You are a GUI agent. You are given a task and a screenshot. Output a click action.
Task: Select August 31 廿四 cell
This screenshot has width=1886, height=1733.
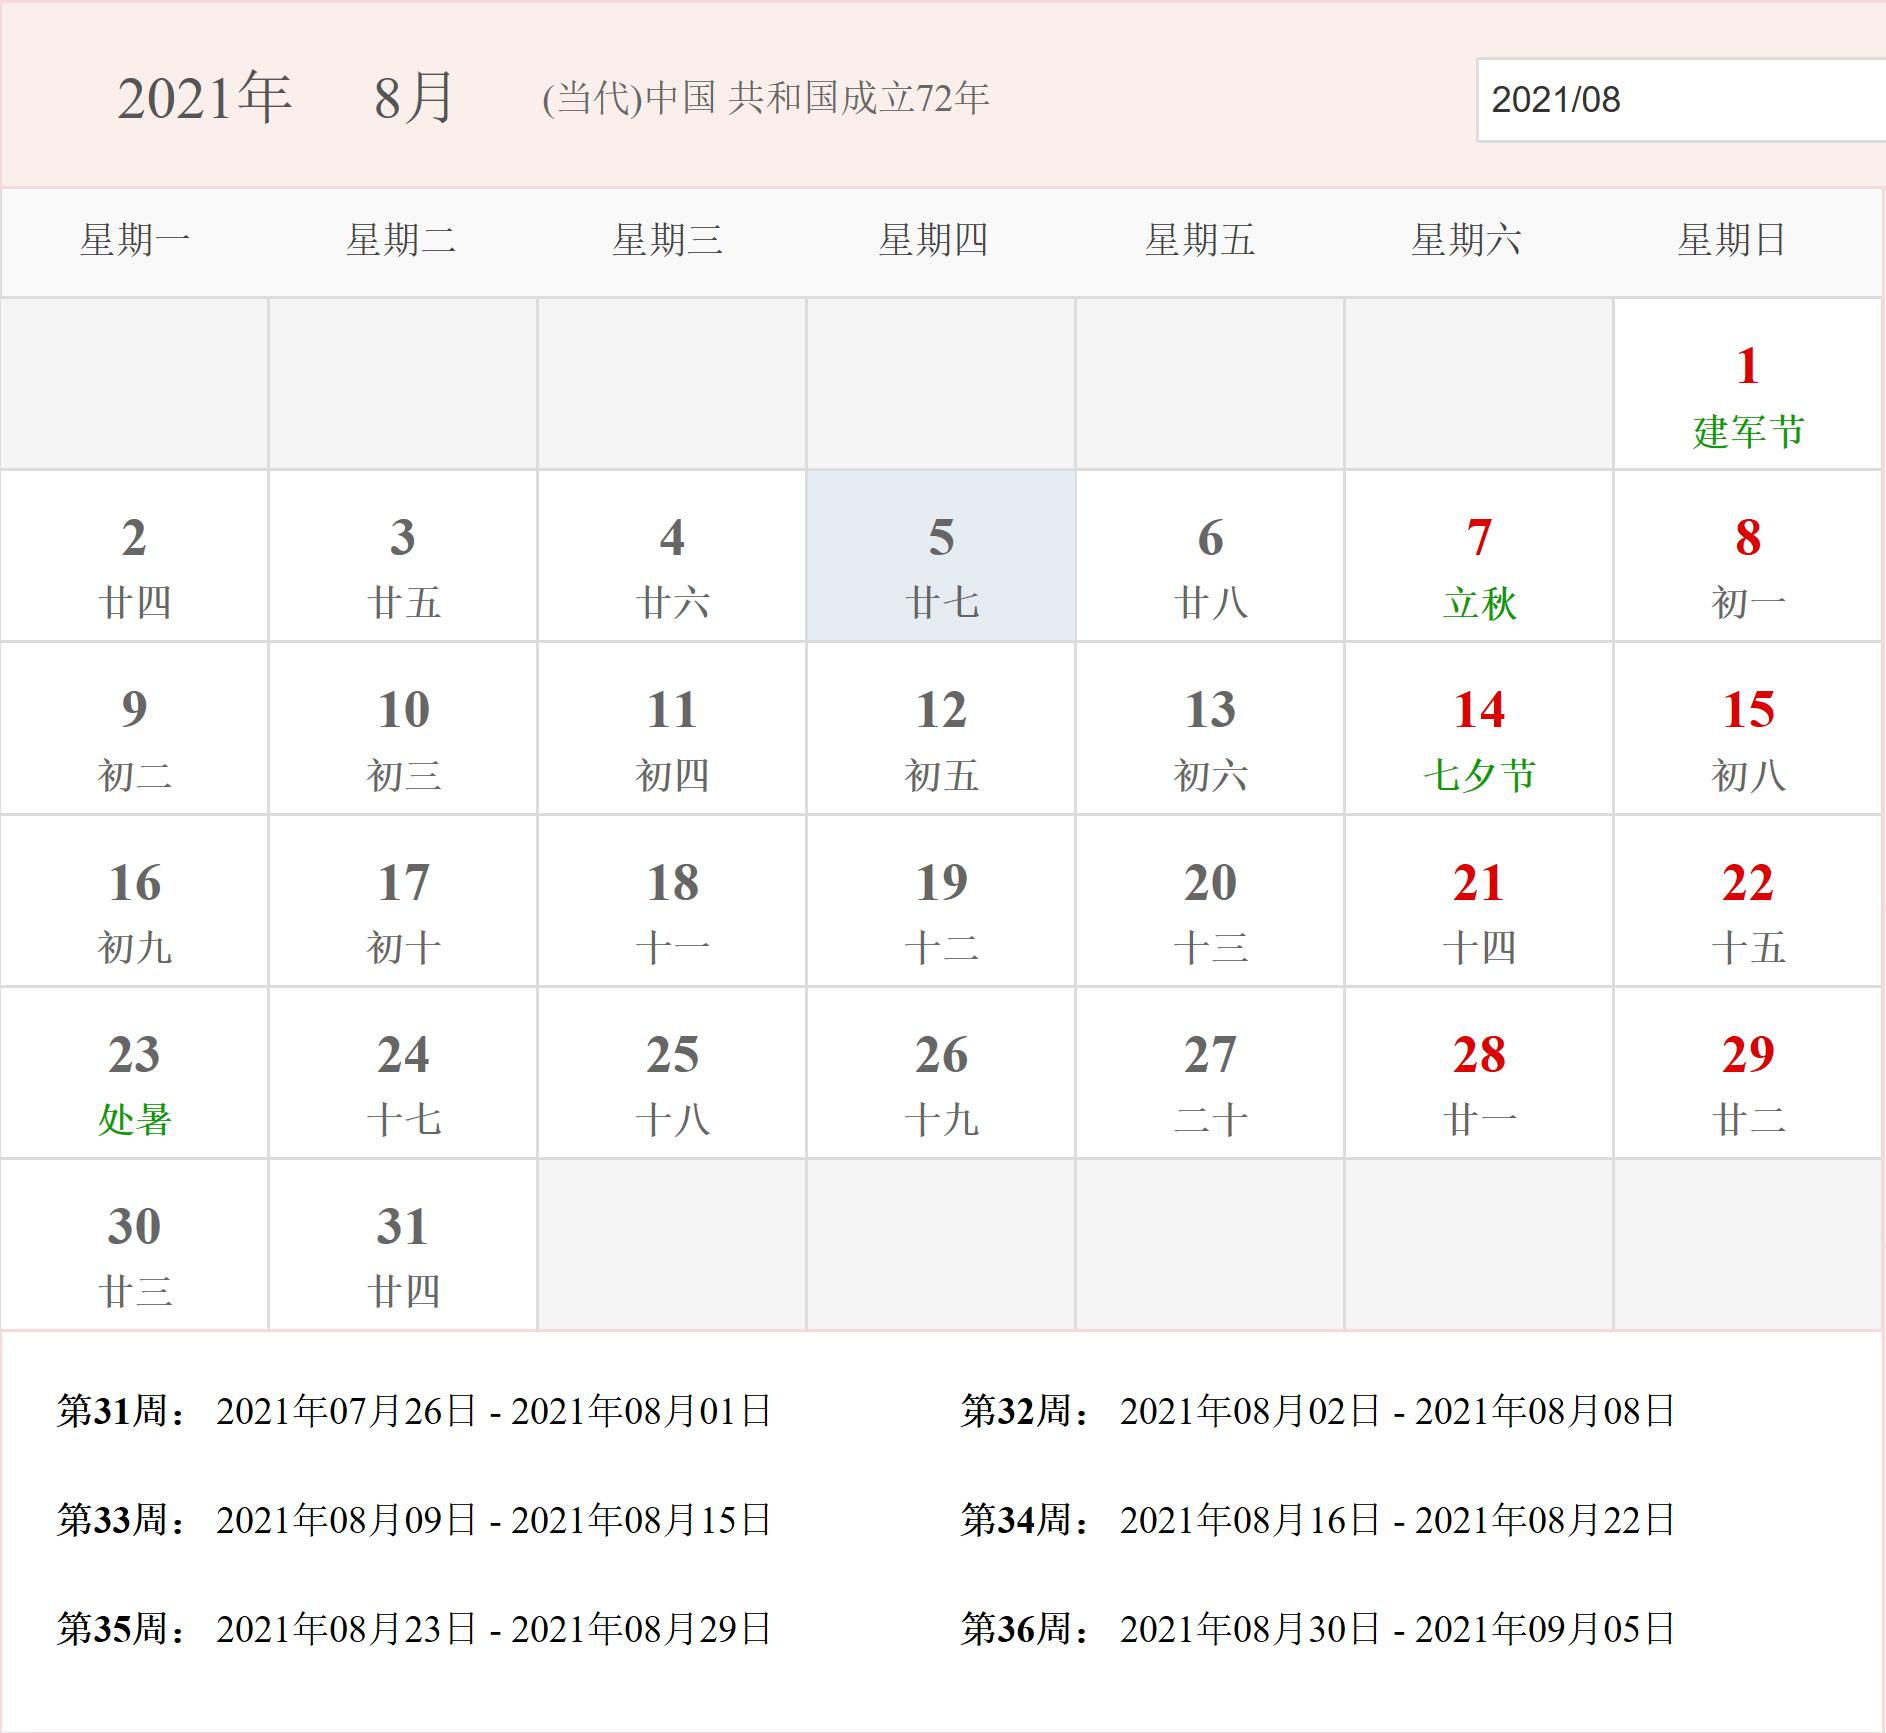tap(403, 1245)
